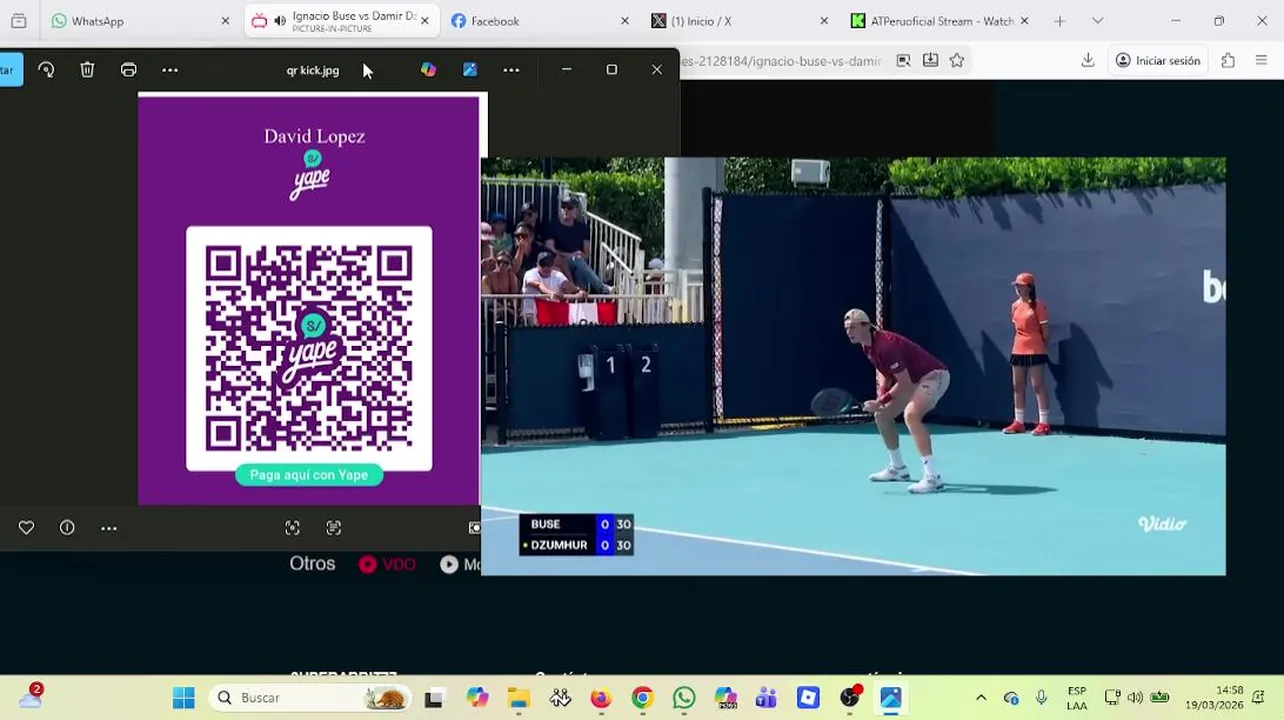Open File Explorer from the taskbar
1284x720 pixels.
(x=518, y=698)
